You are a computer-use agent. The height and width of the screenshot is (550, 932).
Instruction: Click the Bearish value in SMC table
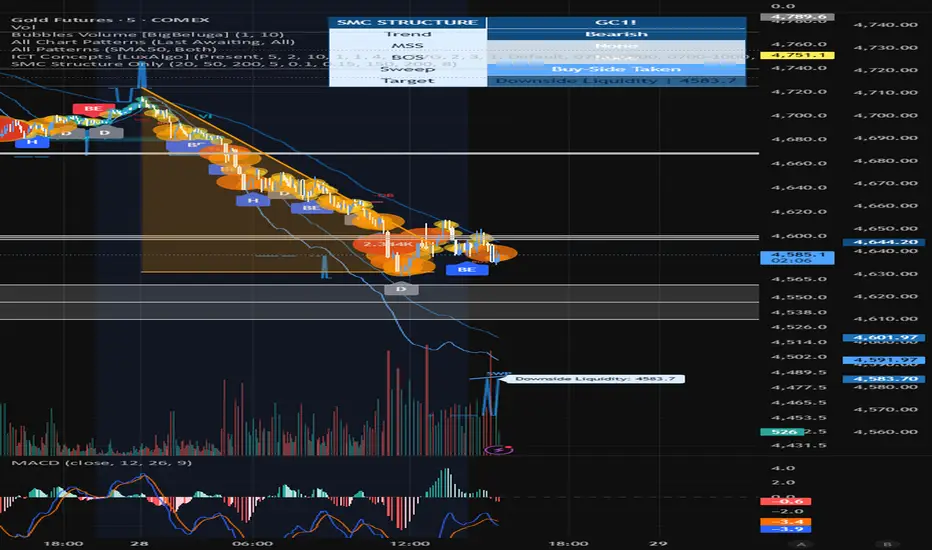(x=616, y=34)
